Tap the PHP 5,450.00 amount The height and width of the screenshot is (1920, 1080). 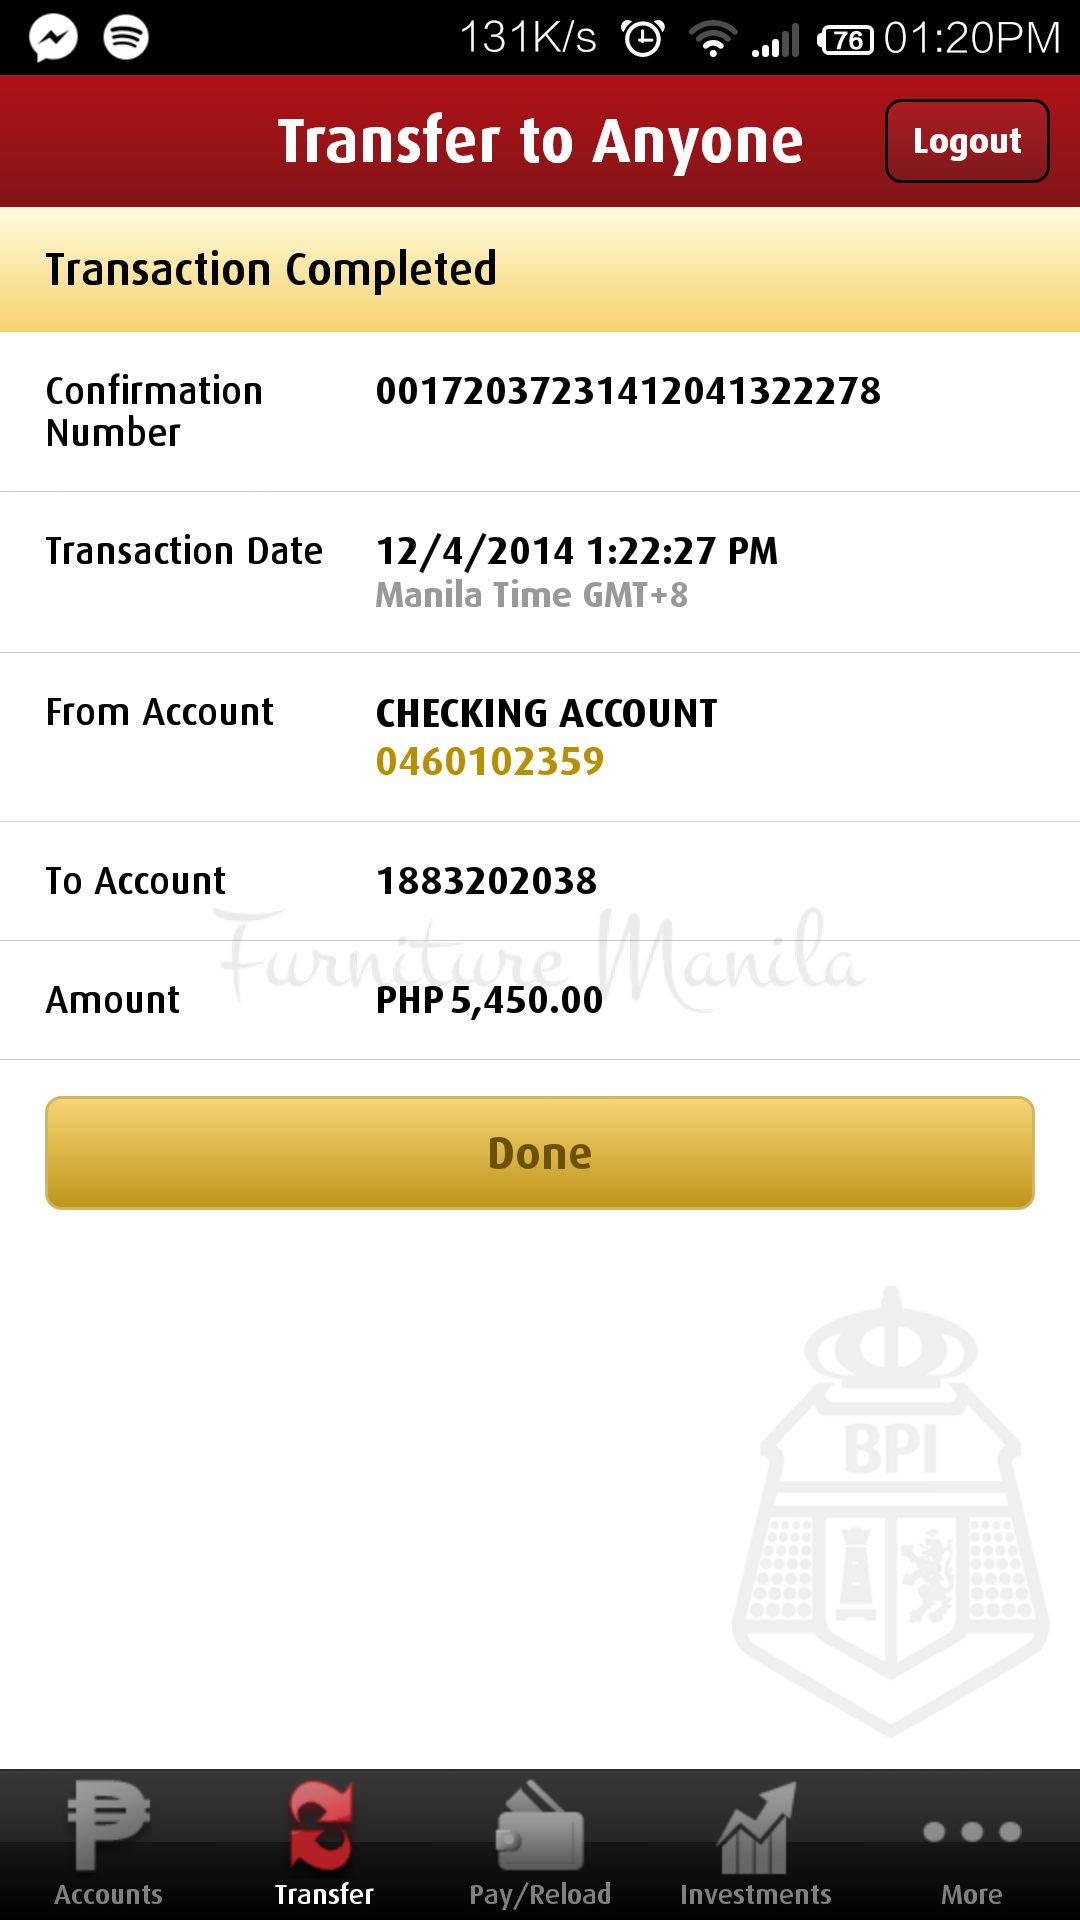[489, 1000]
